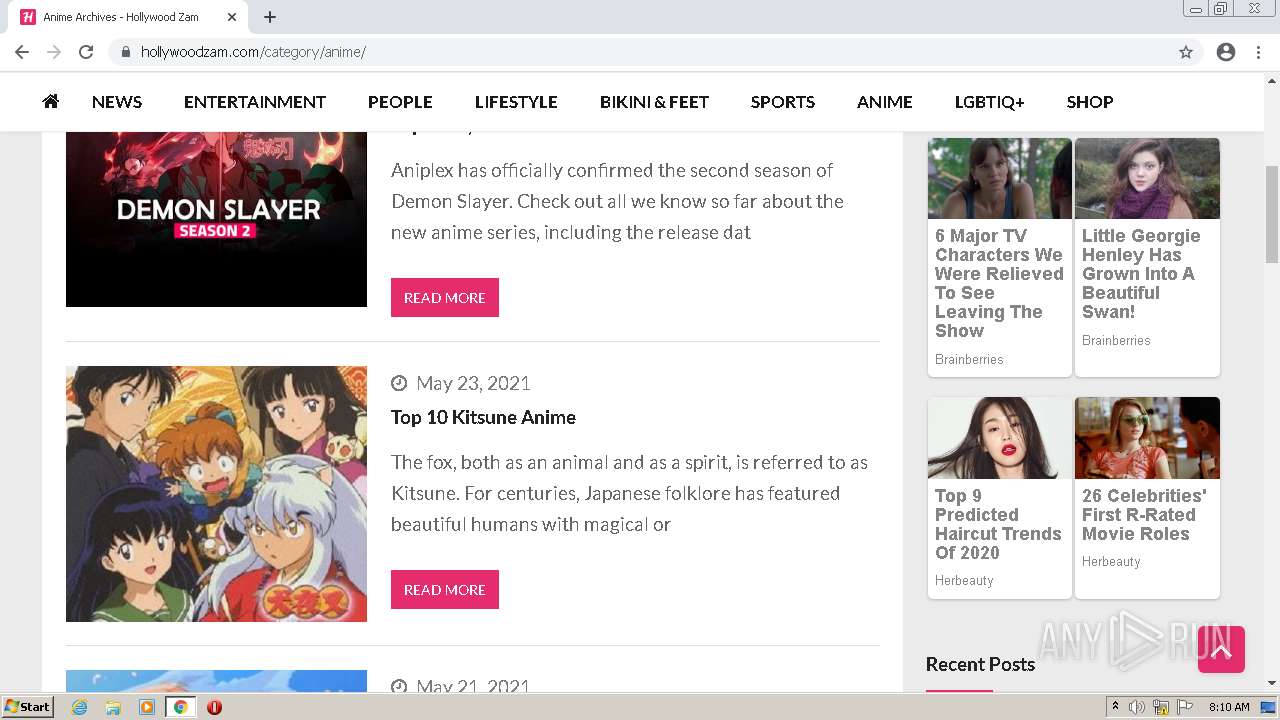This screenshot has width=1280, height=720.
Task: Open the file explorer taskbar icon
Action: pyautogui.click(x=113, y=707)
